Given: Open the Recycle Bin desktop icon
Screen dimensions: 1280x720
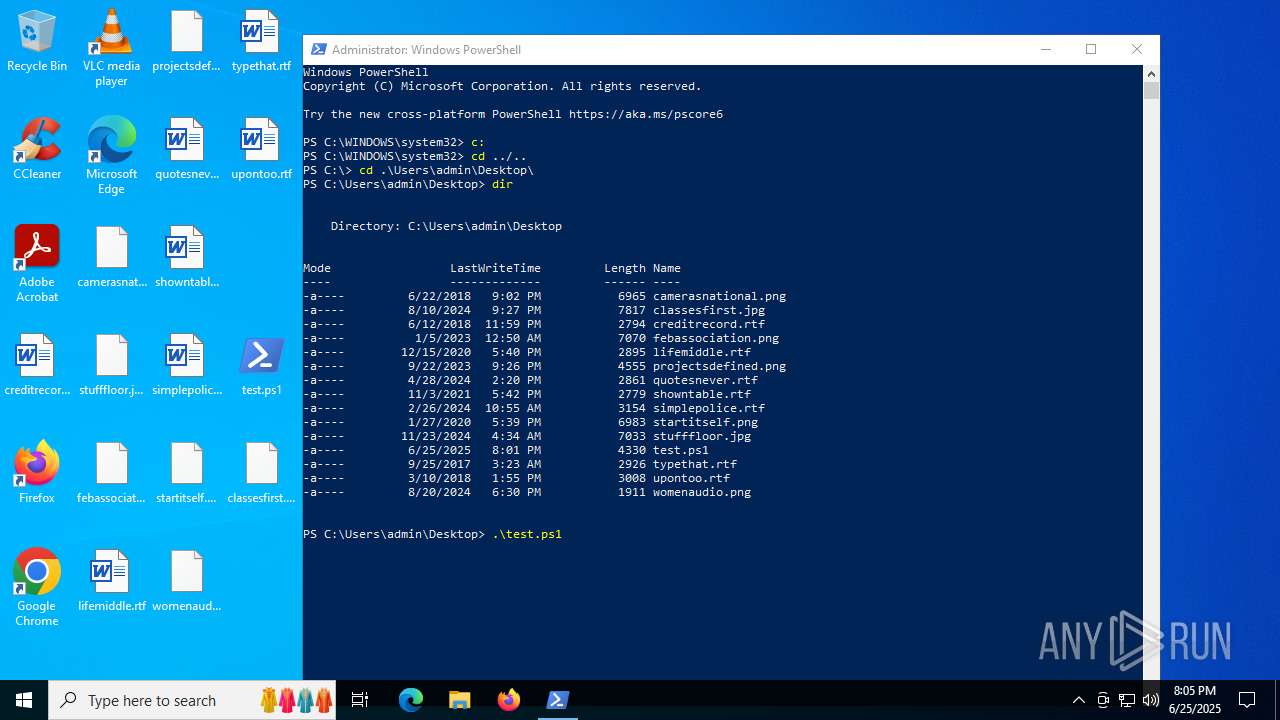Looking at the screenshot, I should pyautogui.click(x=37, y=42).
